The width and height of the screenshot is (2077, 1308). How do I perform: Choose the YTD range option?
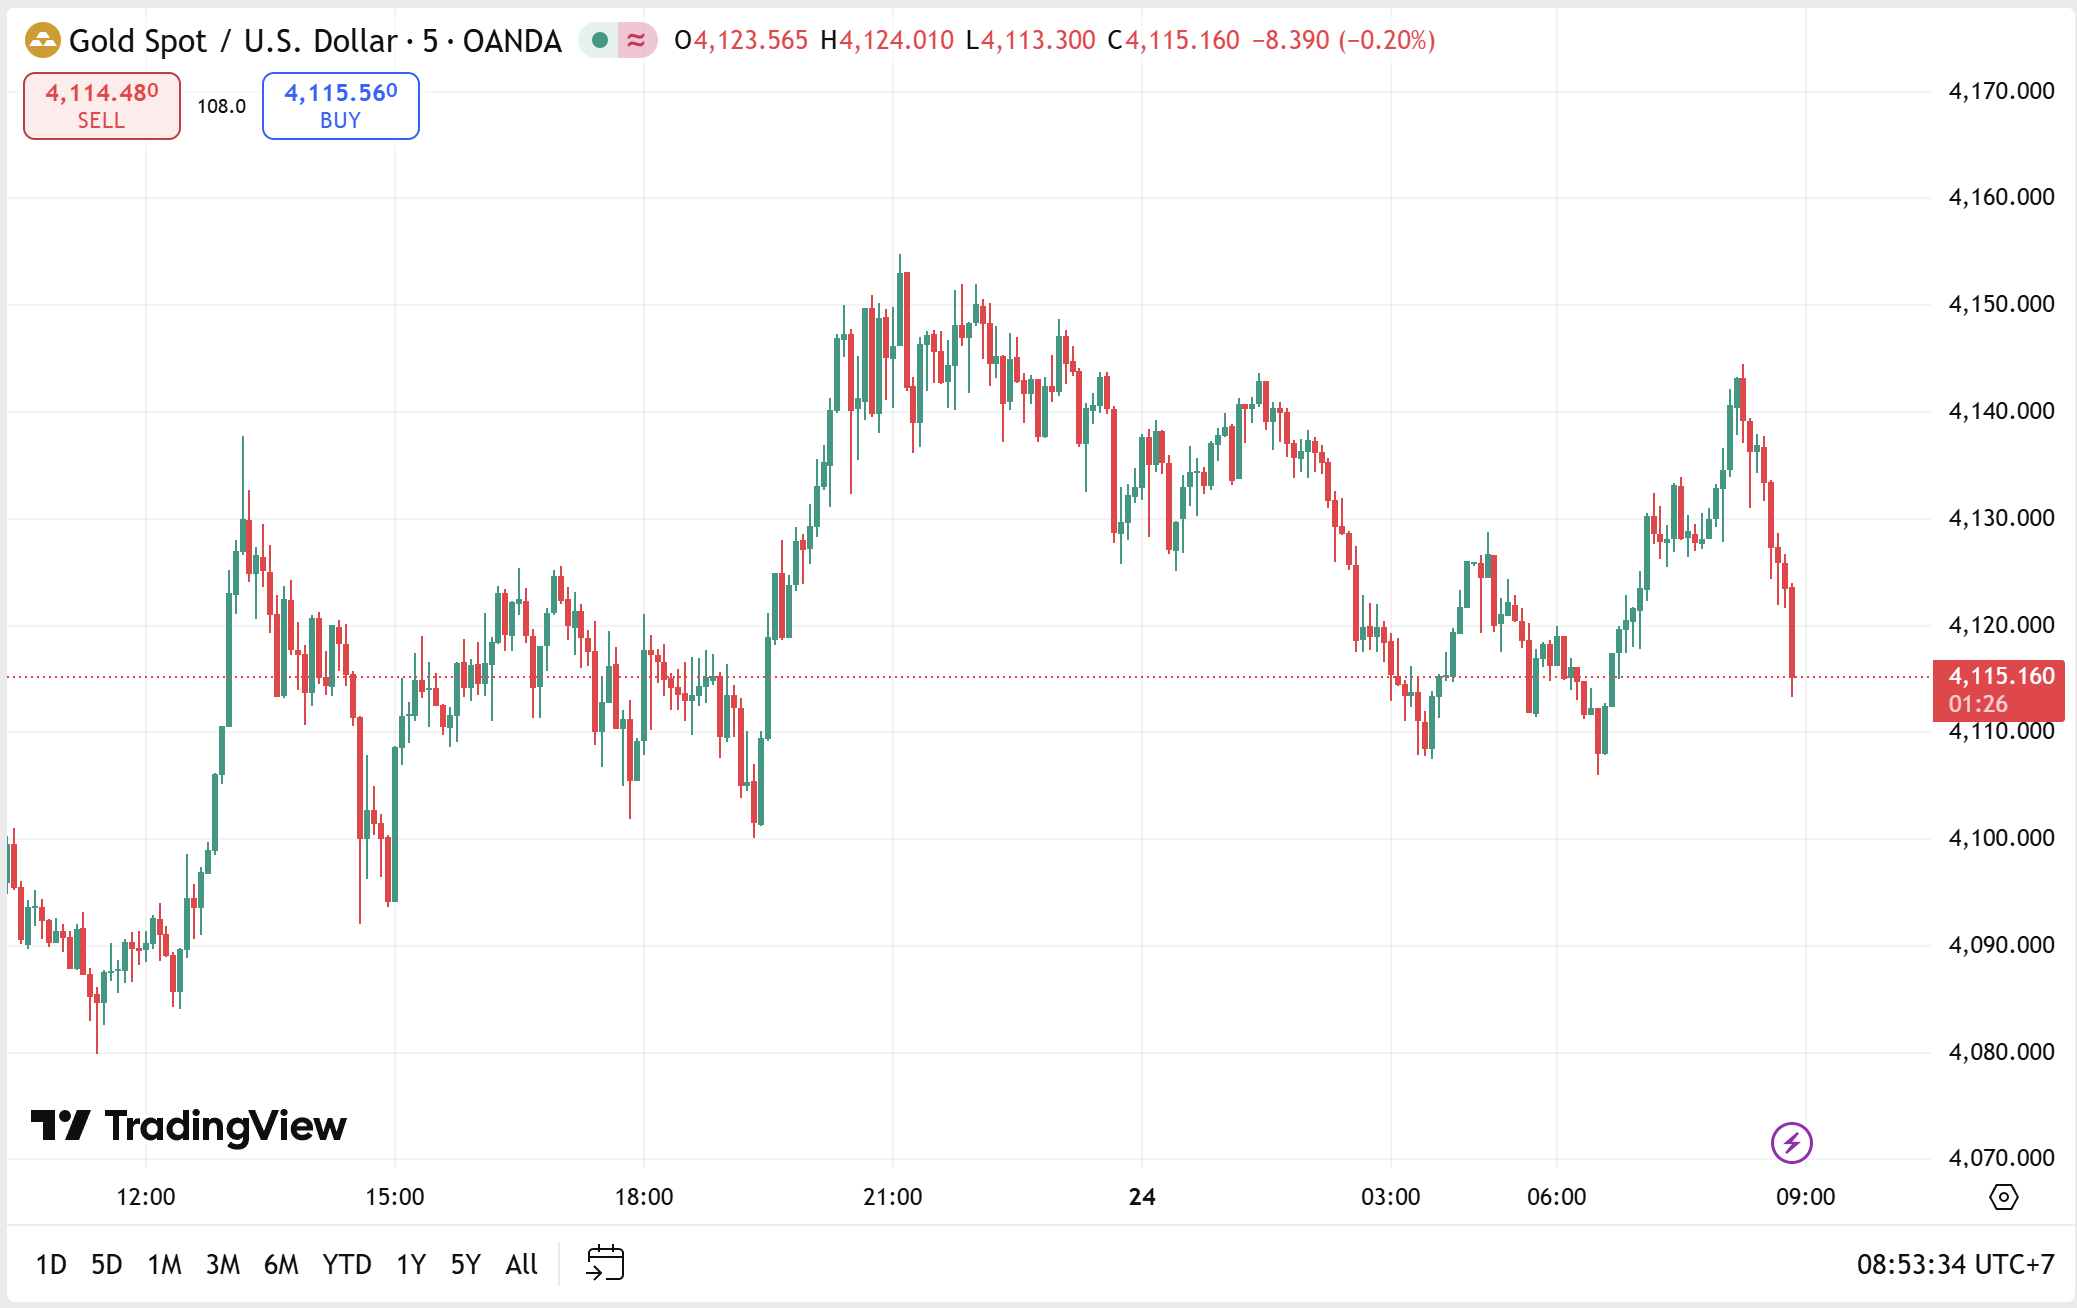(x=347, y=1265)
